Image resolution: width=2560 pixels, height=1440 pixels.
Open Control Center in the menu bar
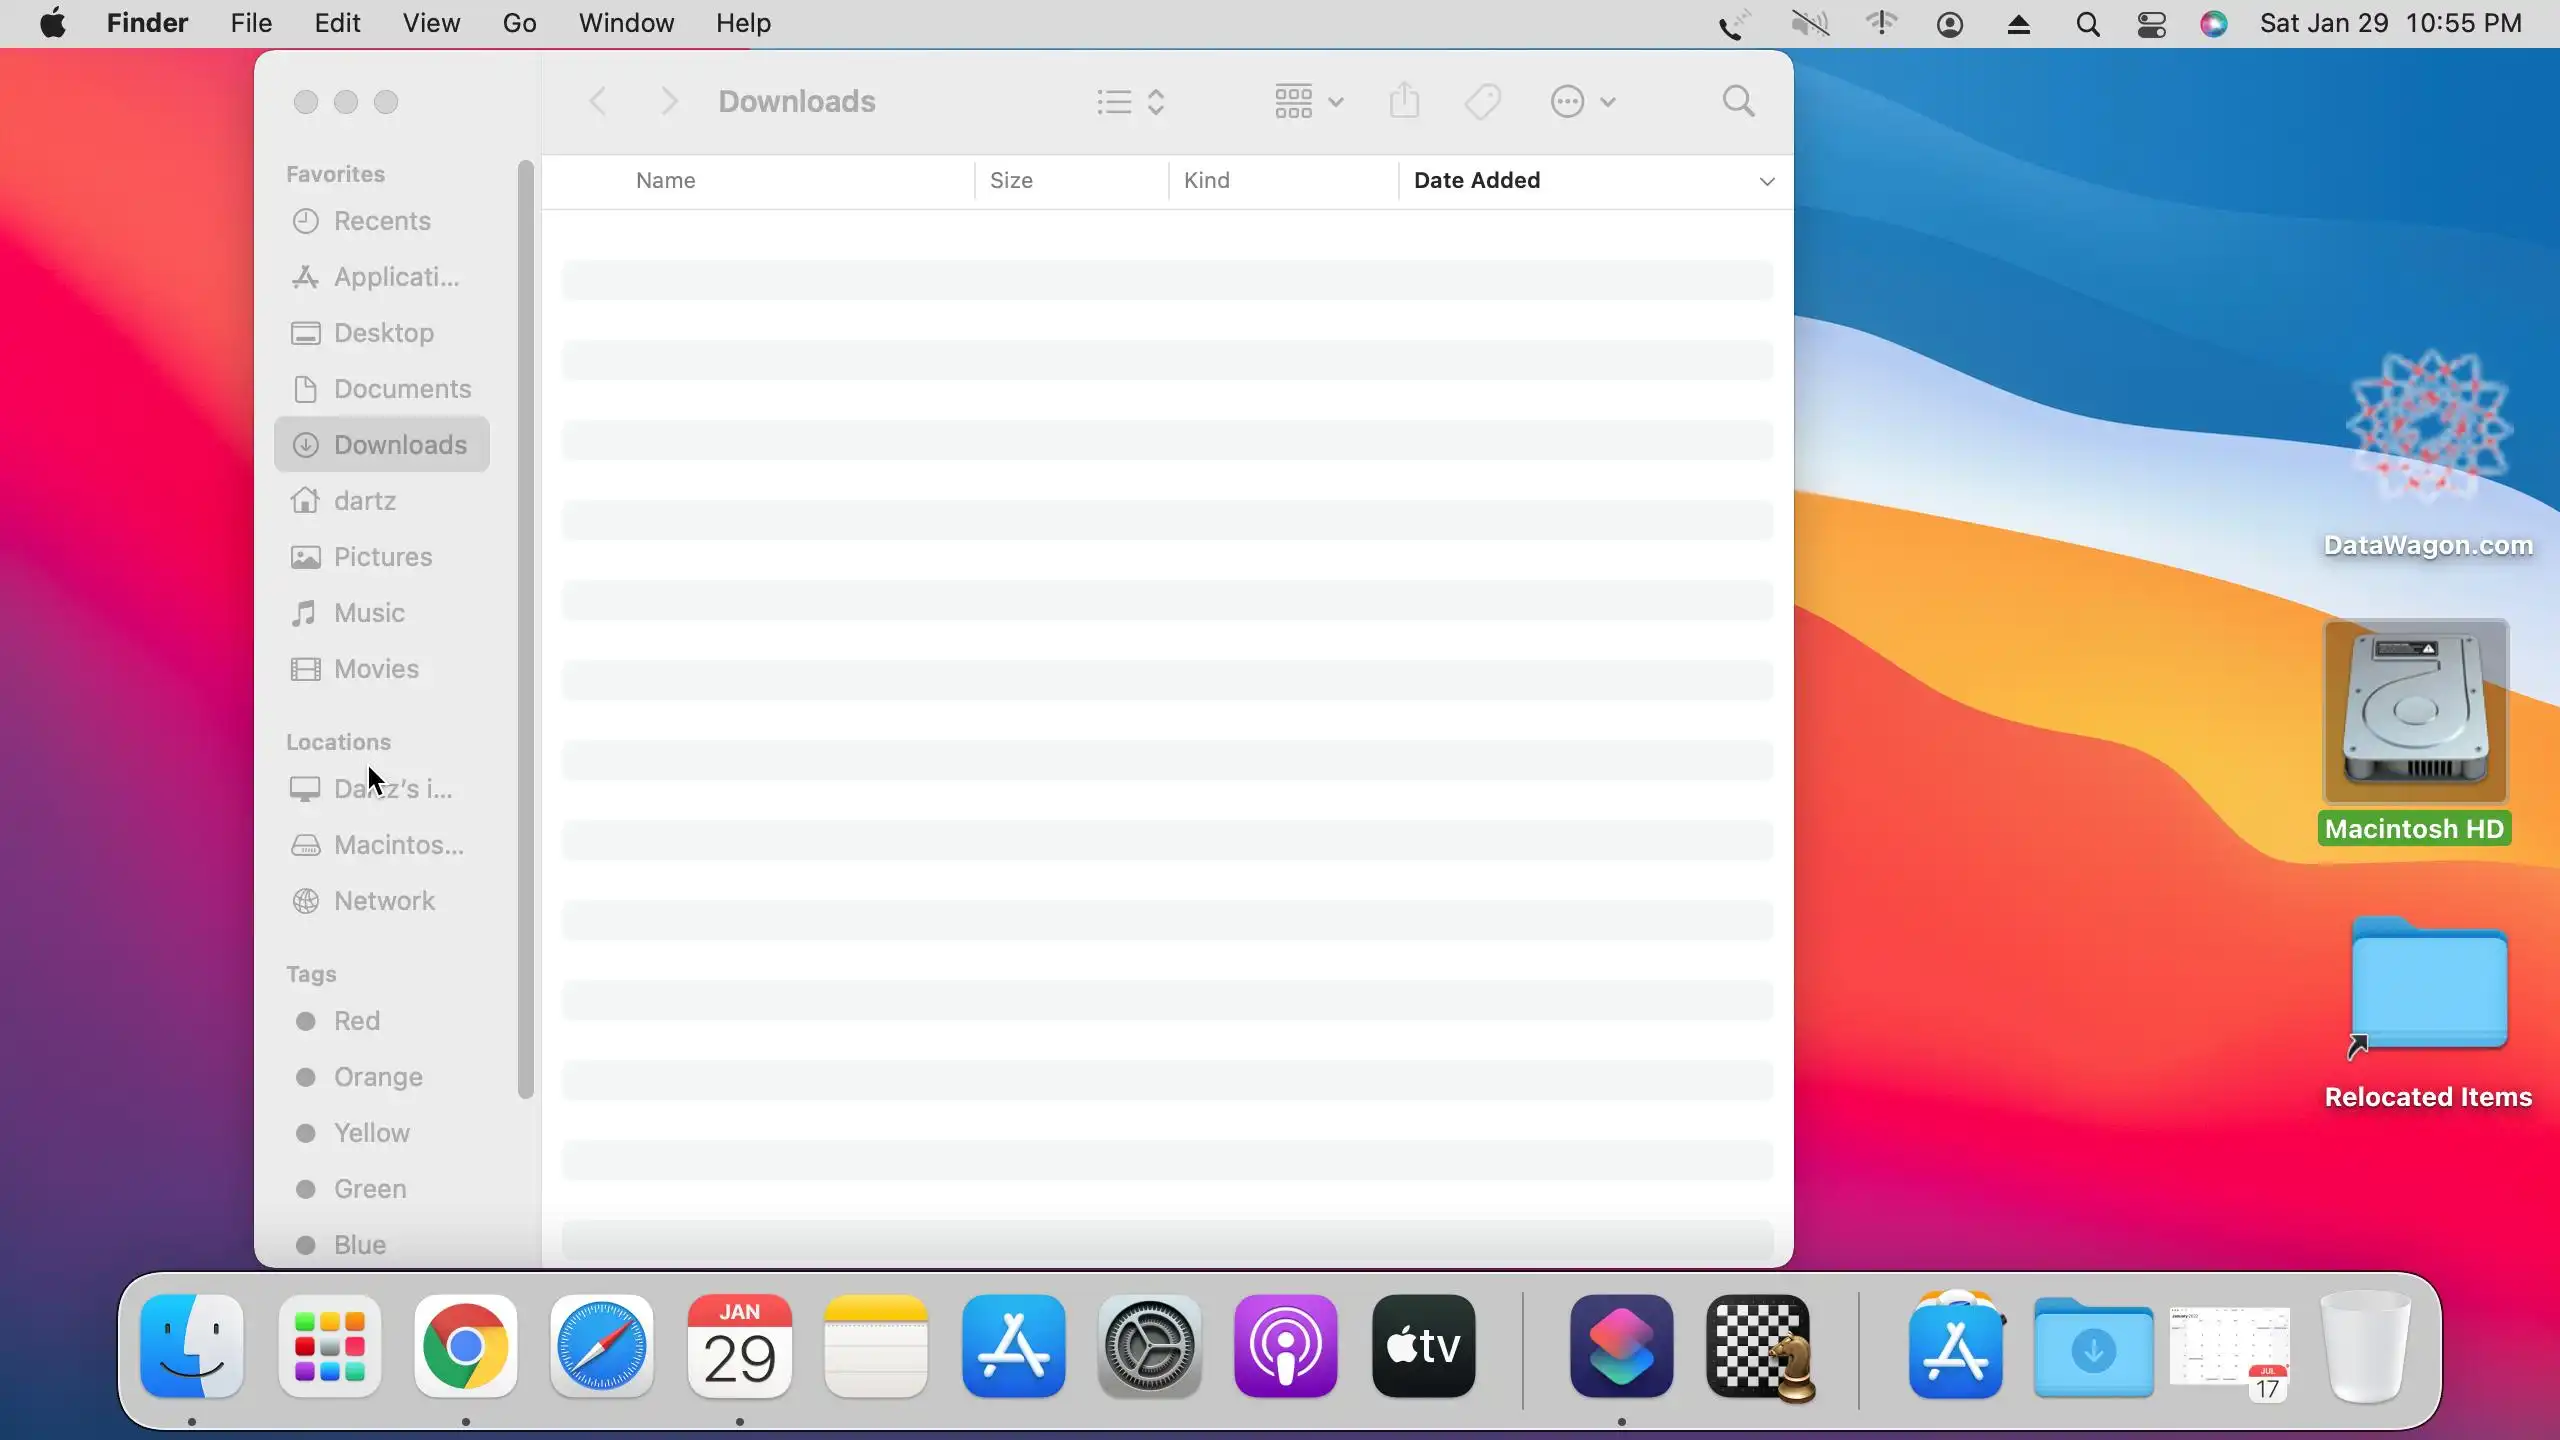point(2151,24)
